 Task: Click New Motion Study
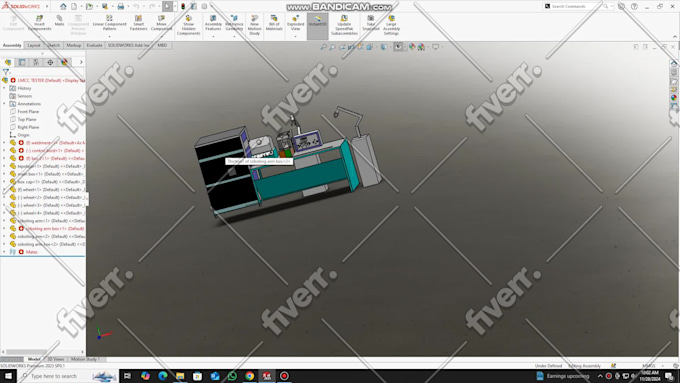pos(255,25)
